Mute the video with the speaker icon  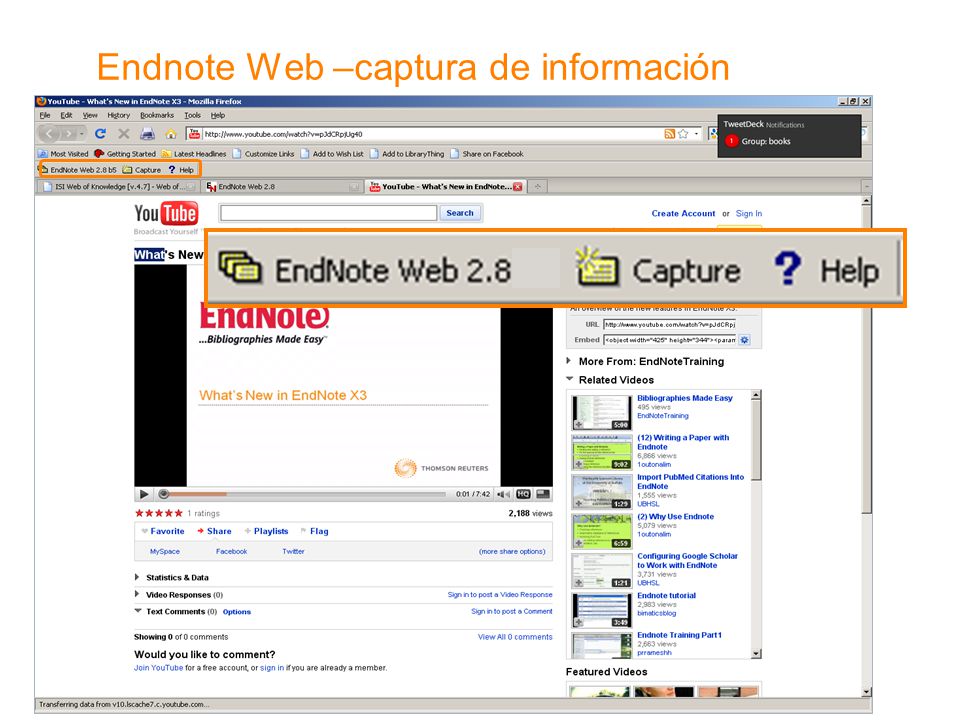503,494
